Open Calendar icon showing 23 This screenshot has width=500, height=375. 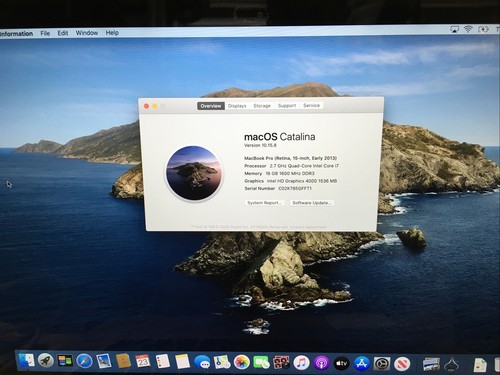pos(143,361)
